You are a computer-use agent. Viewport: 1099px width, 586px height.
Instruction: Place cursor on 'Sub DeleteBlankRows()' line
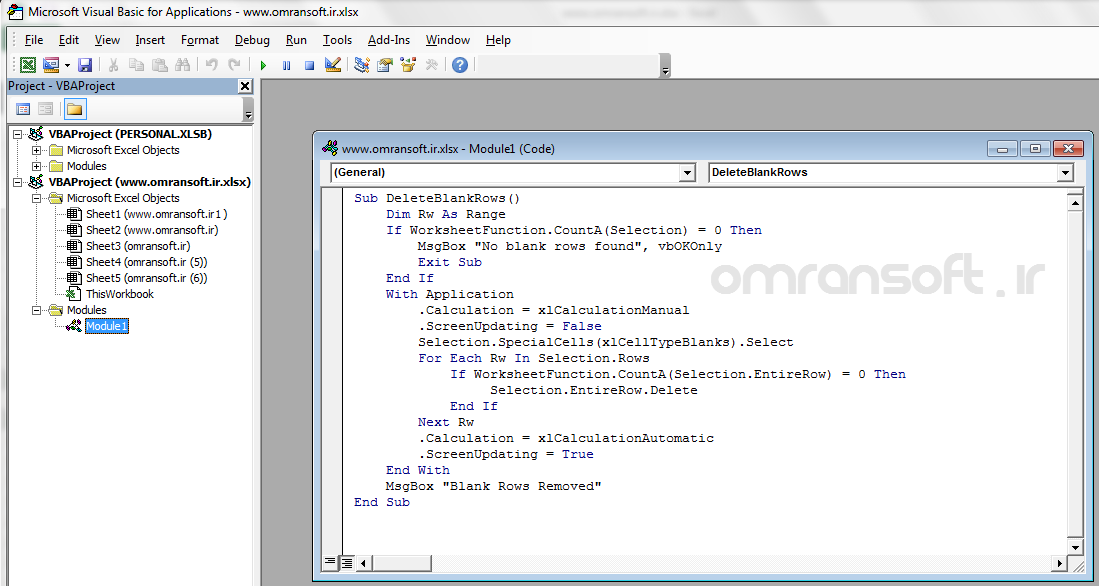tap(437, 198)
